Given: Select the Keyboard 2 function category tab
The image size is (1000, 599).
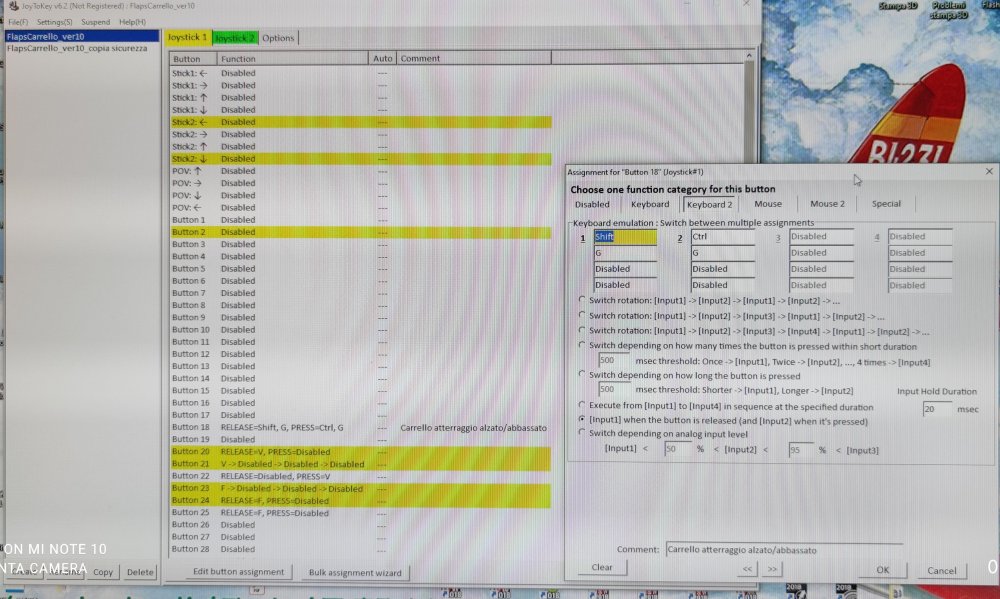Looking at the screenshot, I should pyautogui.click(x=709, y=204).
